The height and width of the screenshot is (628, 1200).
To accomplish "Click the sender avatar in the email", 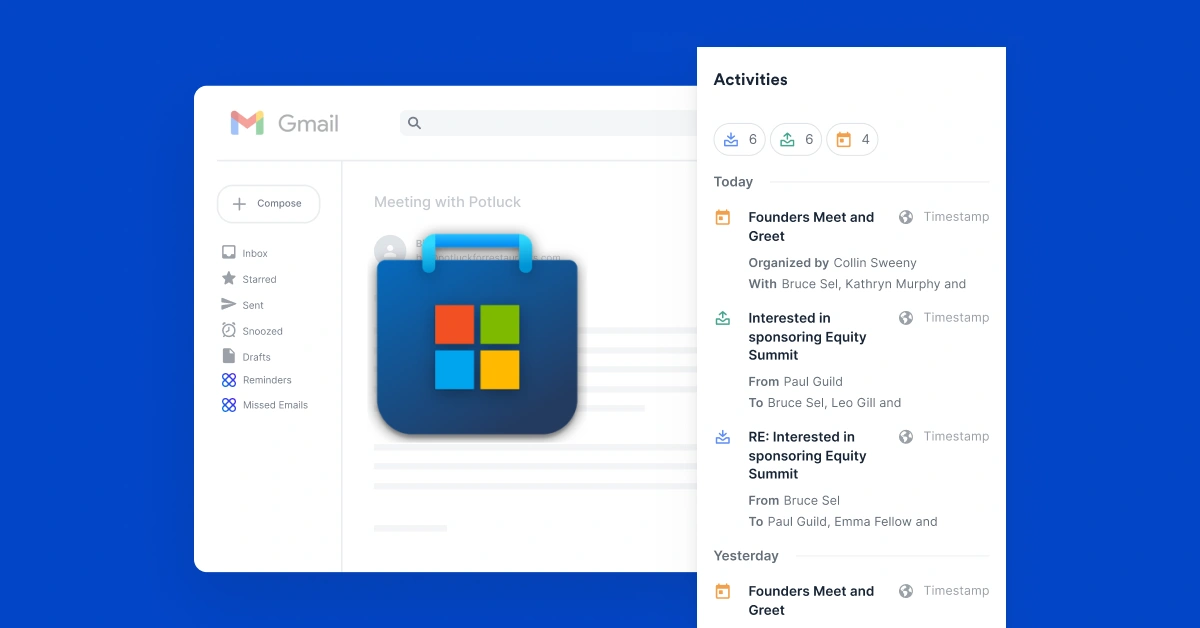I will coord(389,251).
